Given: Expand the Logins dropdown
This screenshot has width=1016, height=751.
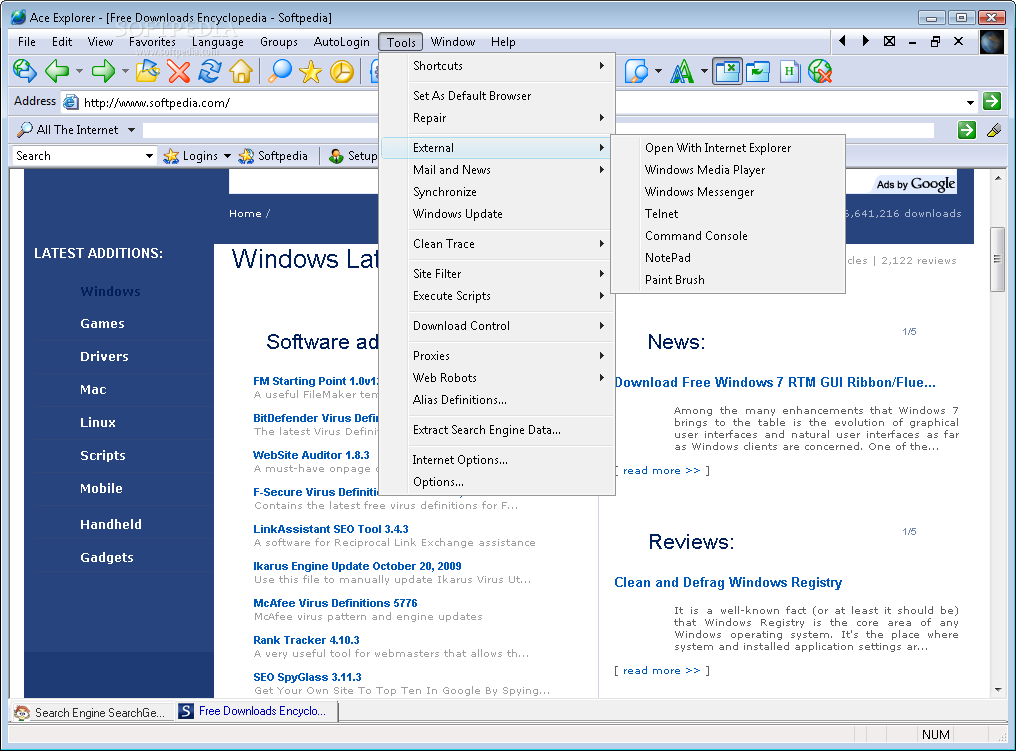Looking at the screenshot, I should [x=227, y=156].
